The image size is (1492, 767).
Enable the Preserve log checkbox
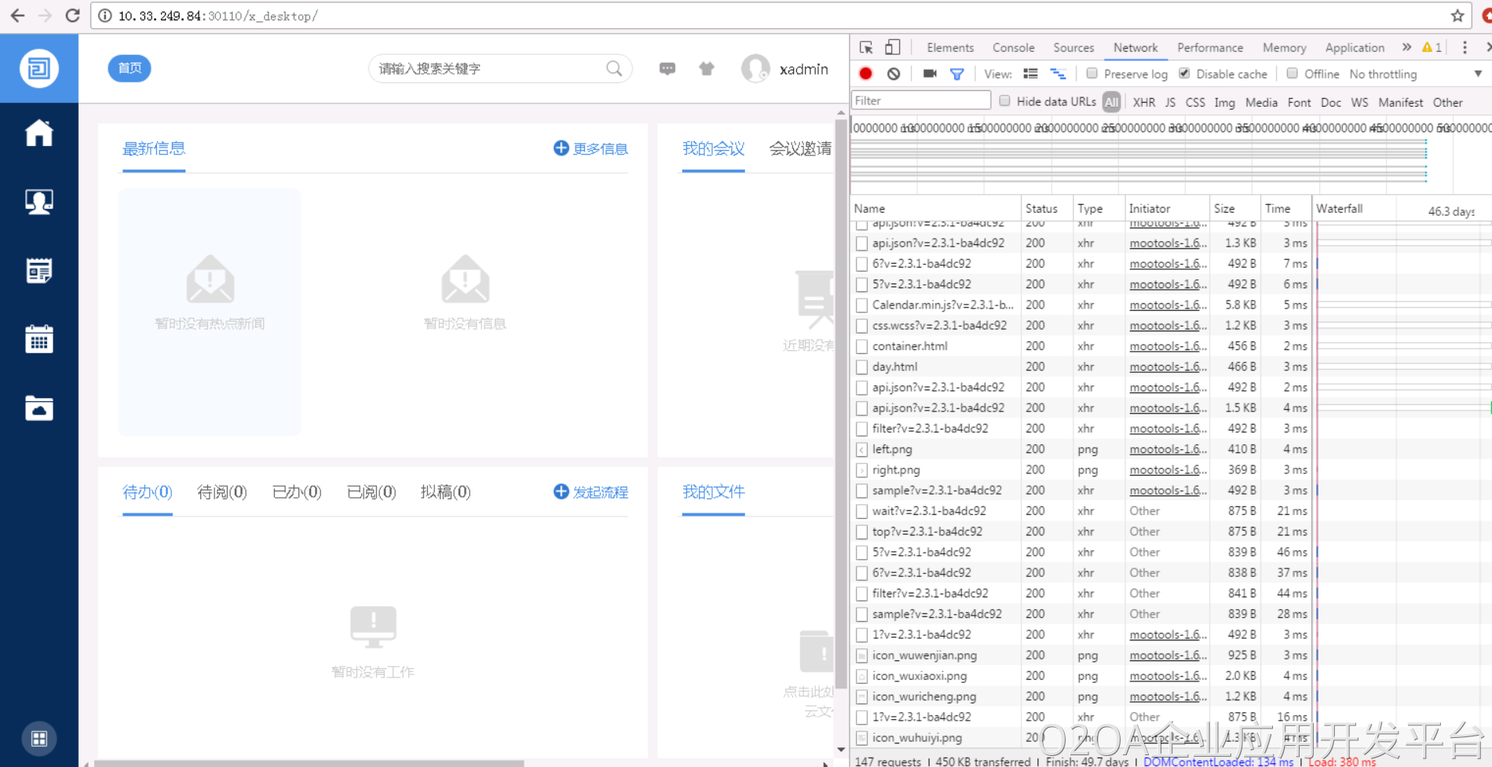[1092, 74]
